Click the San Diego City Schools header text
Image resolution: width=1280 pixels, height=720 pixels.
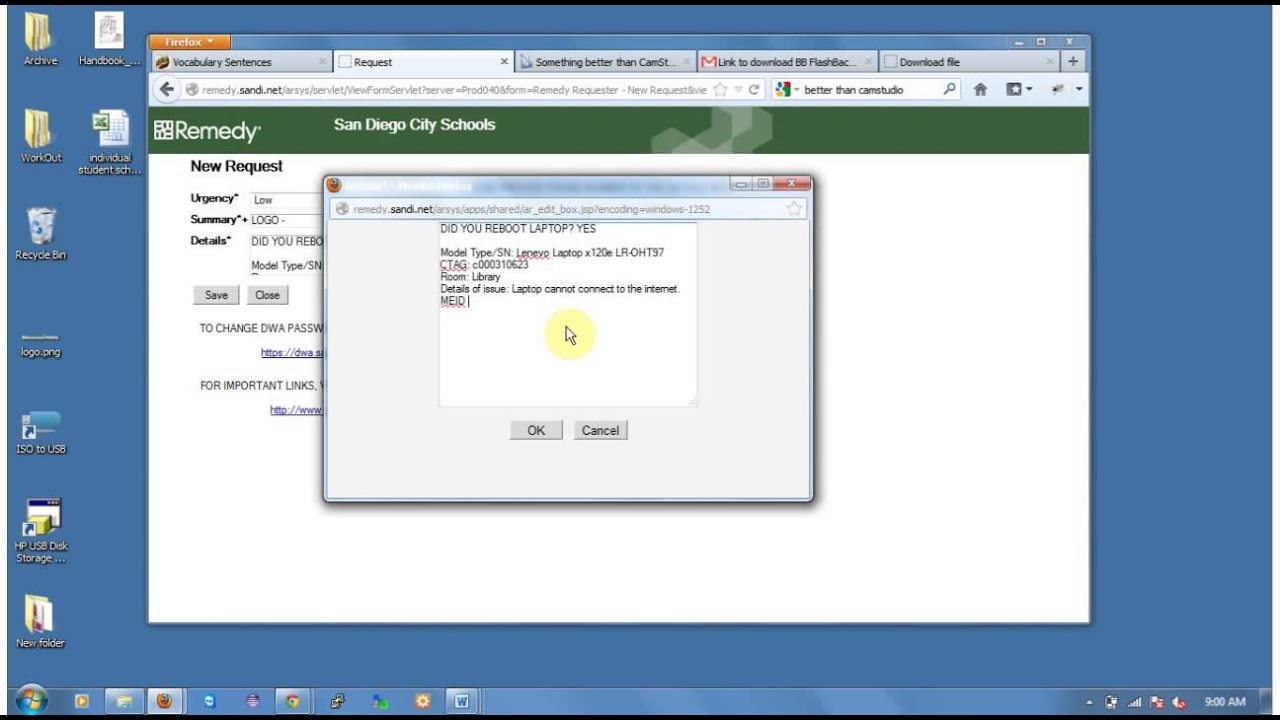pyautogui.click(x=415, y=125)
